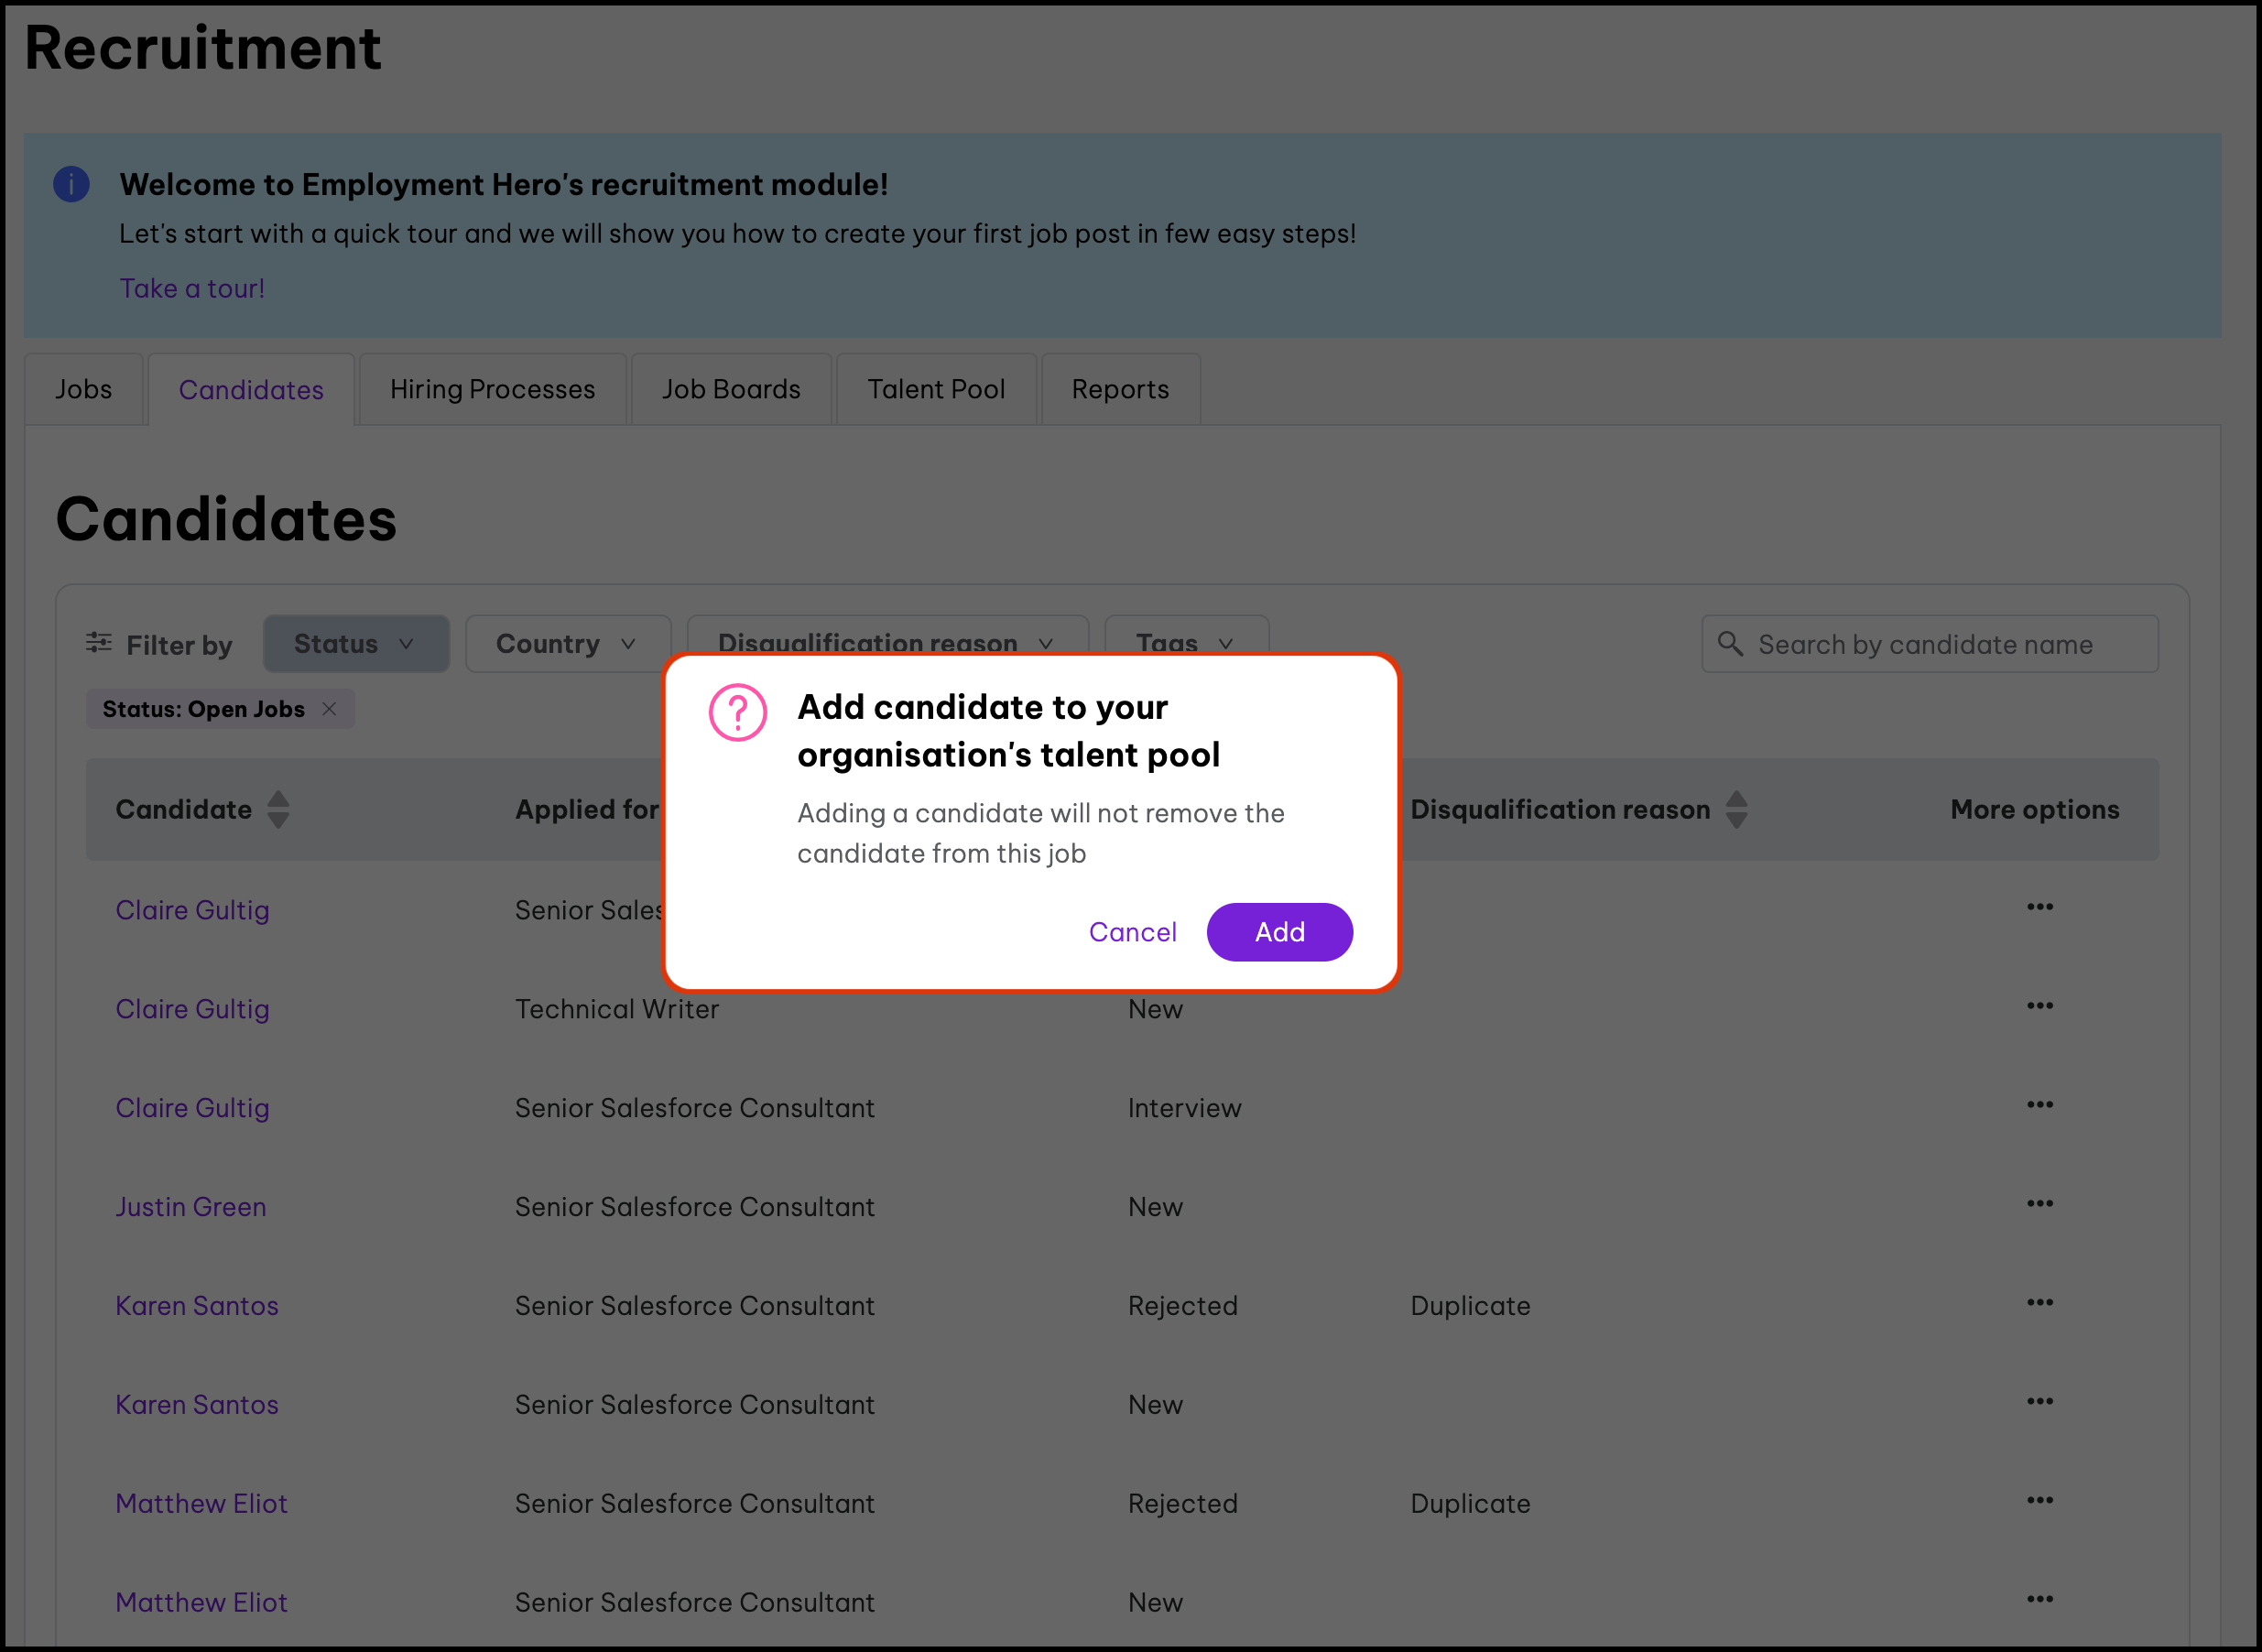Switch to the Talent Pool tab
Screen dimensions: 2262x1652
click(x=935, y=389)
